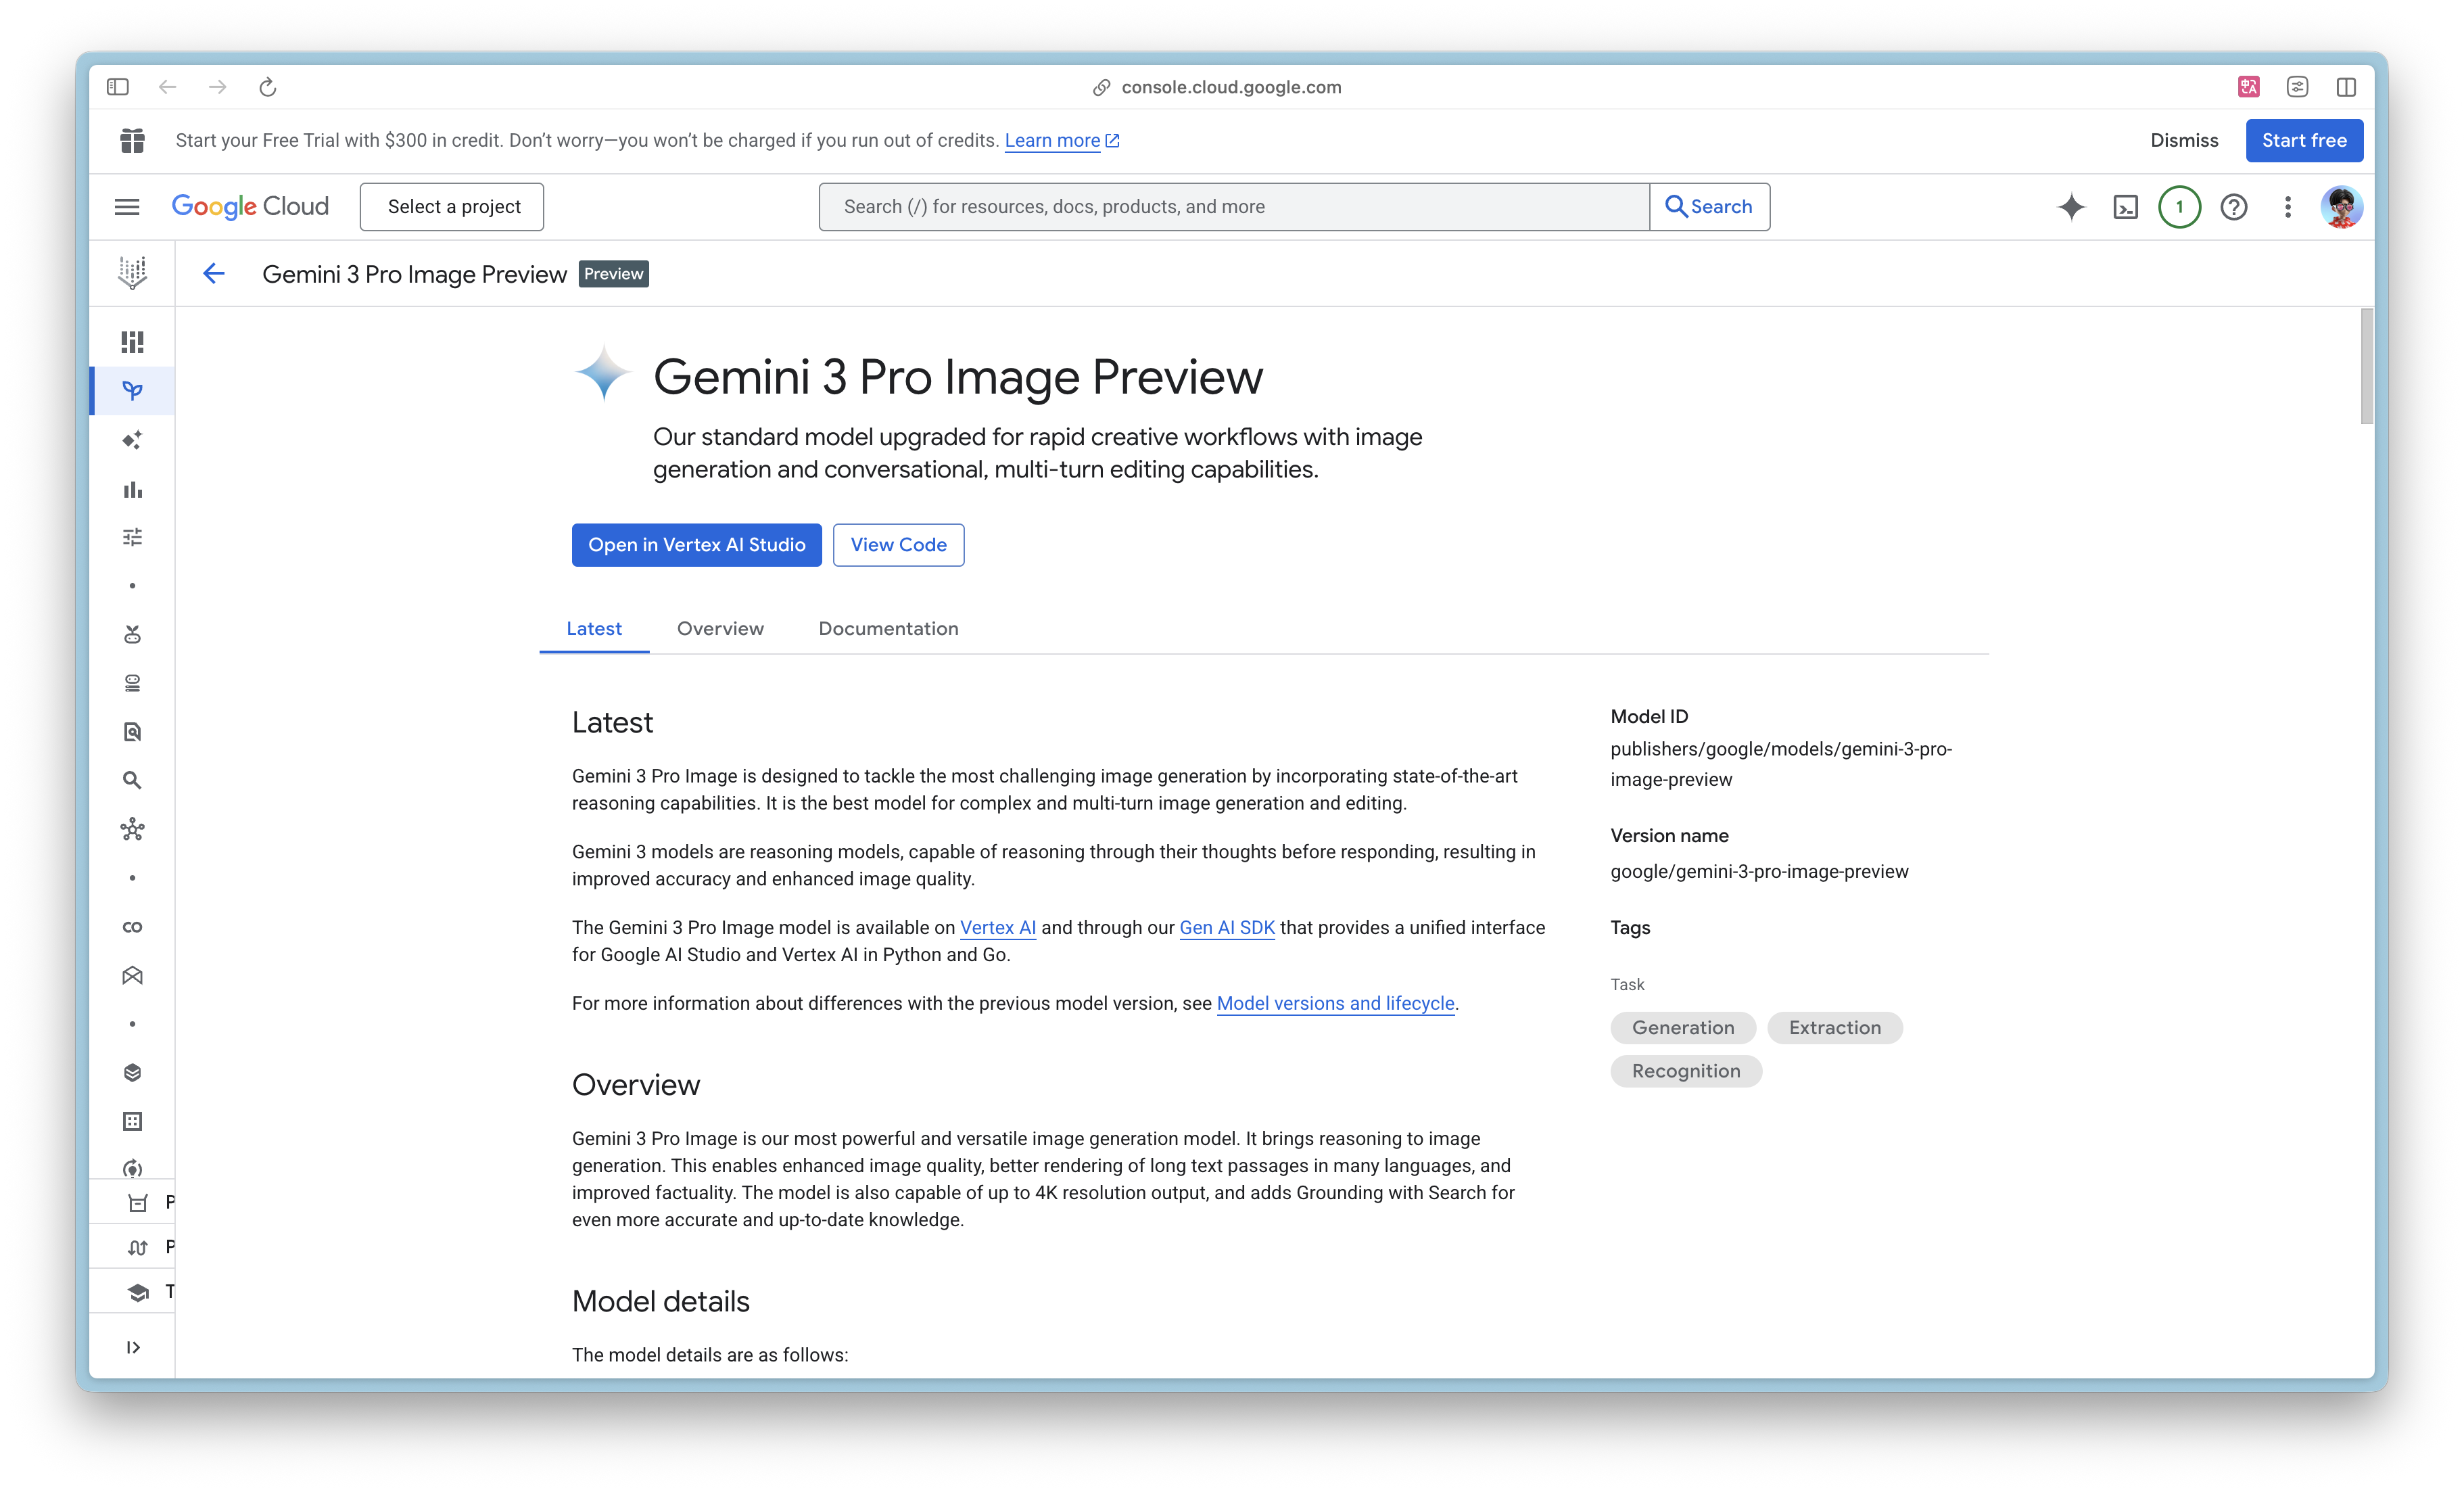2464x1492 pixels.
Task: Open the Dashboard icon in sidebar
Action: [132, 342]
